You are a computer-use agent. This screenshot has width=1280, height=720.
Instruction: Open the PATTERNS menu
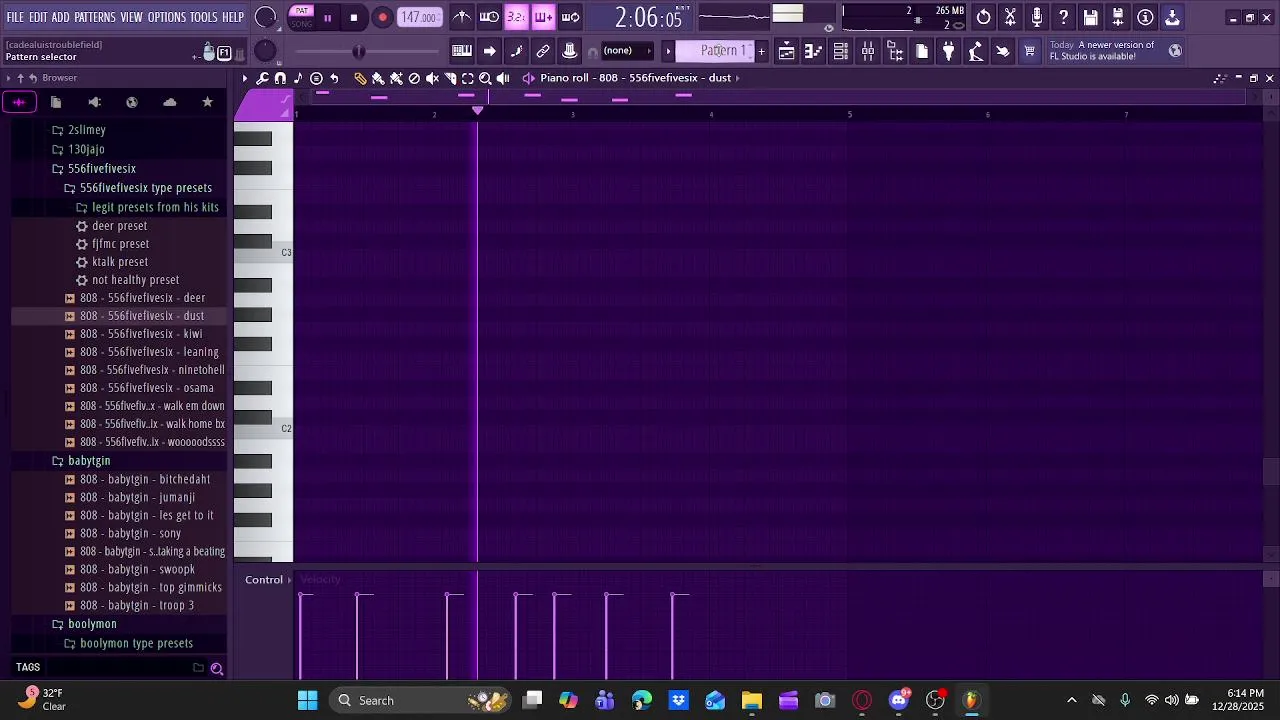[x=95, y=17]
